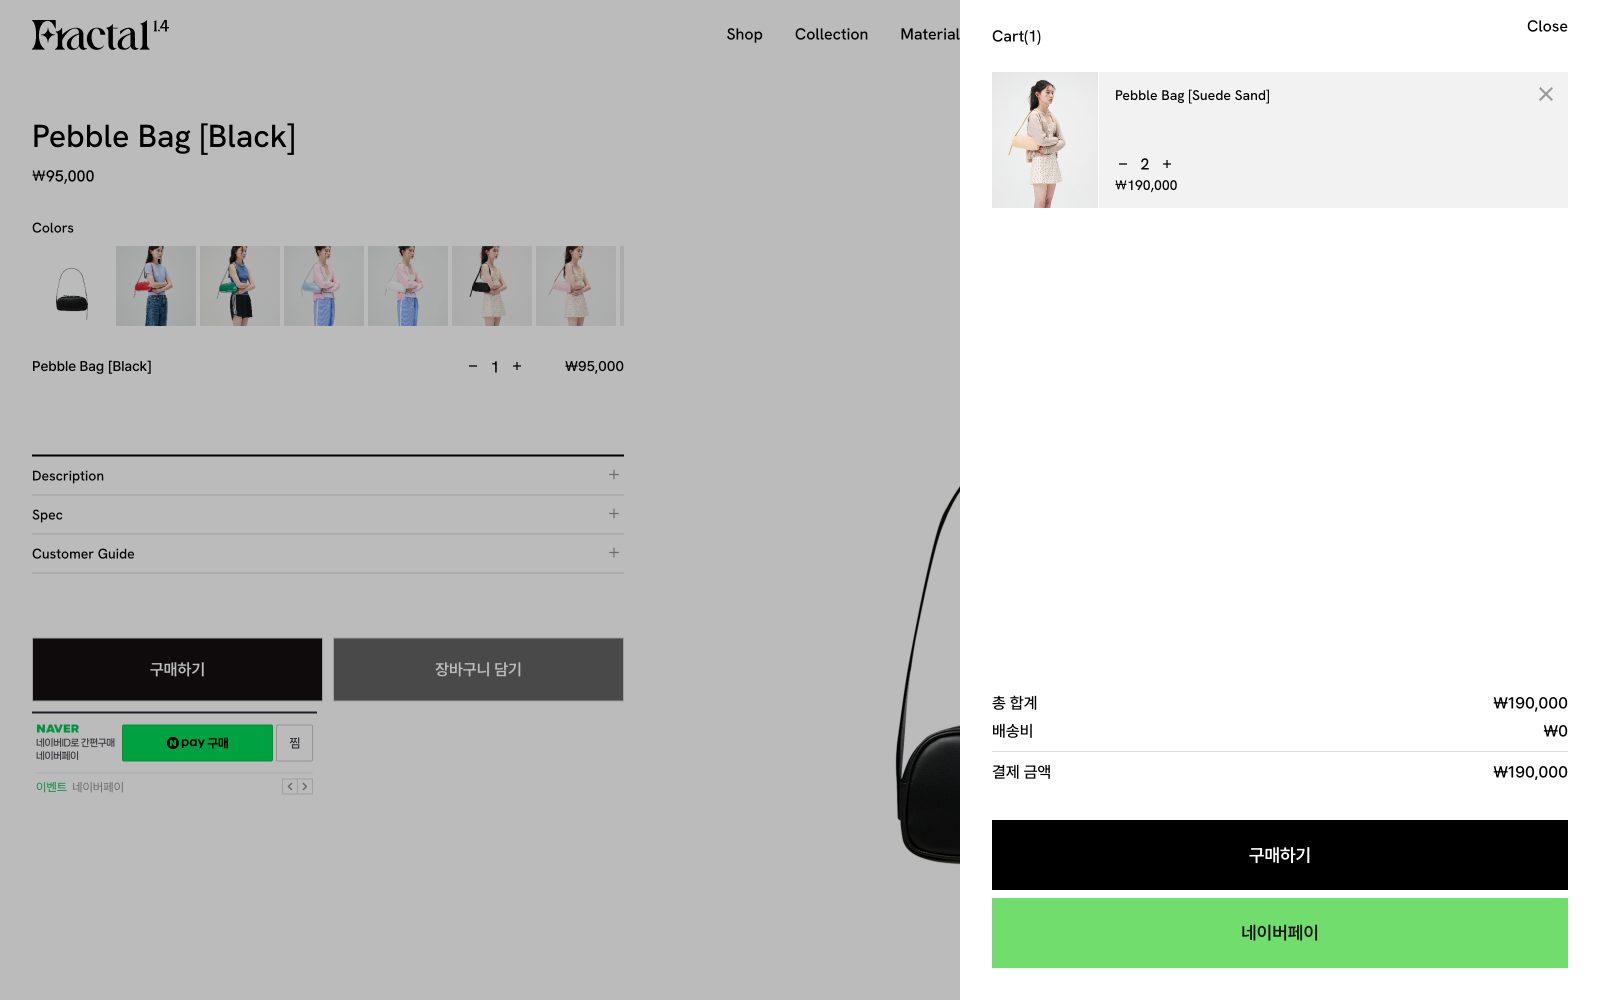Expand the Customer Guide section
The image size is (1600, 1000).
328,553
